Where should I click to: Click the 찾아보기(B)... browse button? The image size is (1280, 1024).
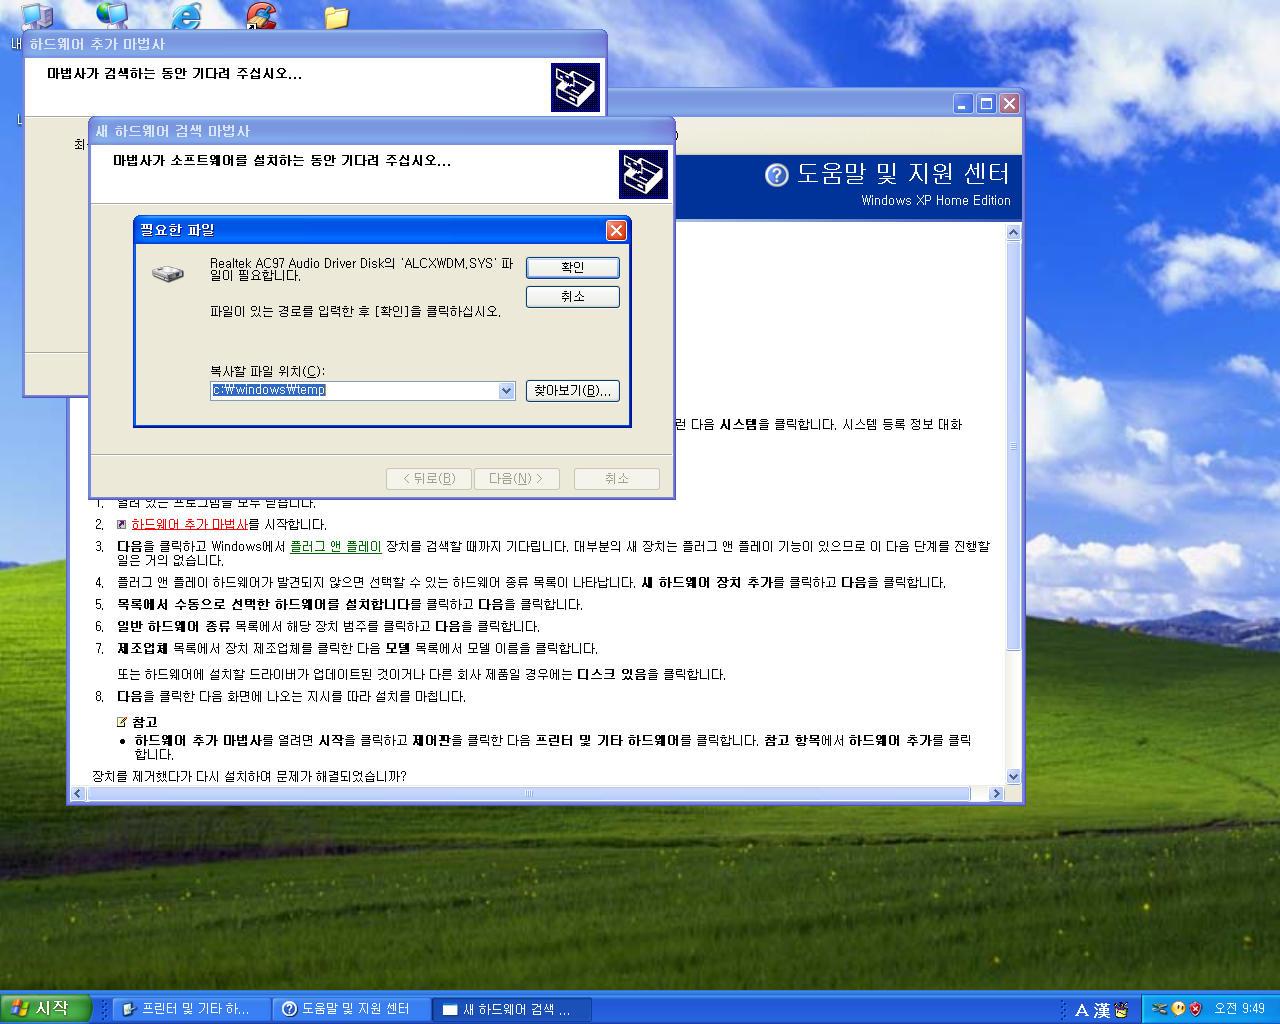tap(573, 390)
